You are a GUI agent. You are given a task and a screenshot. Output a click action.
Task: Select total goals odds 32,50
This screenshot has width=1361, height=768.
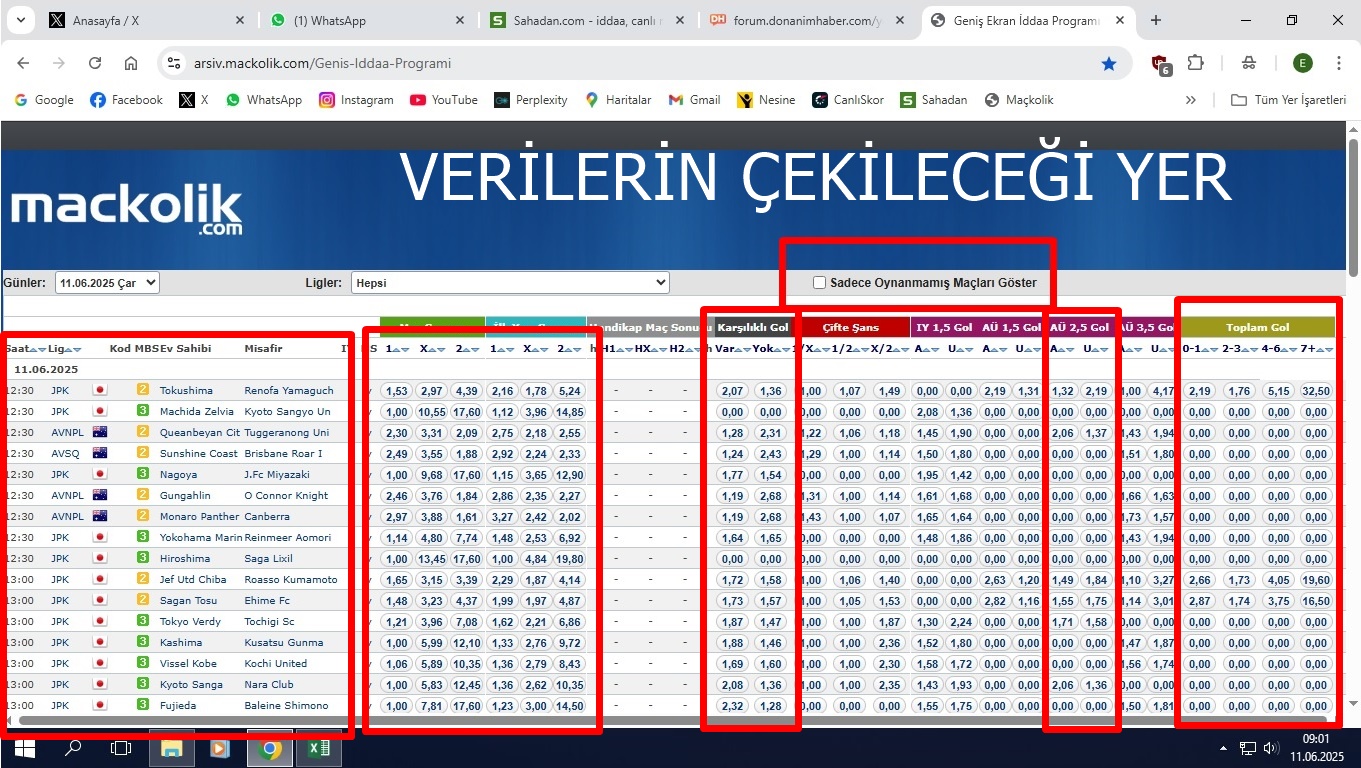coord(1316,391)
